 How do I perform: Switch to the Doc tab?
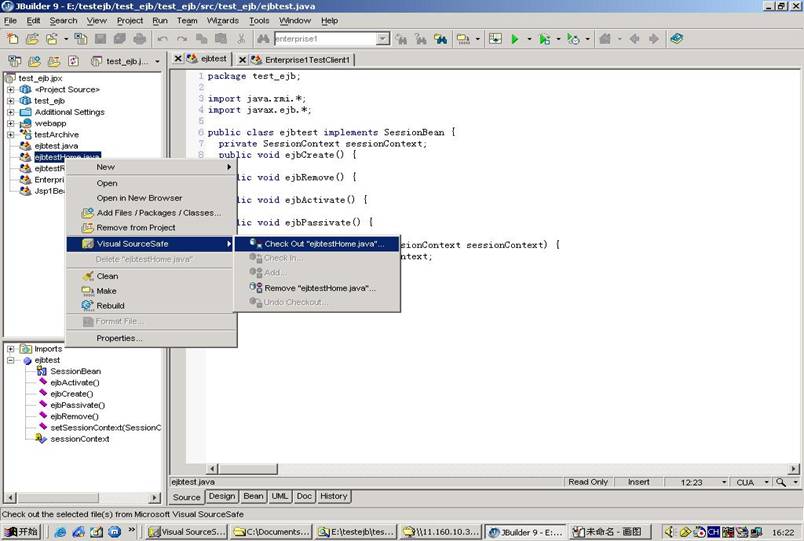pyautogui.click(x=304, y=496)
